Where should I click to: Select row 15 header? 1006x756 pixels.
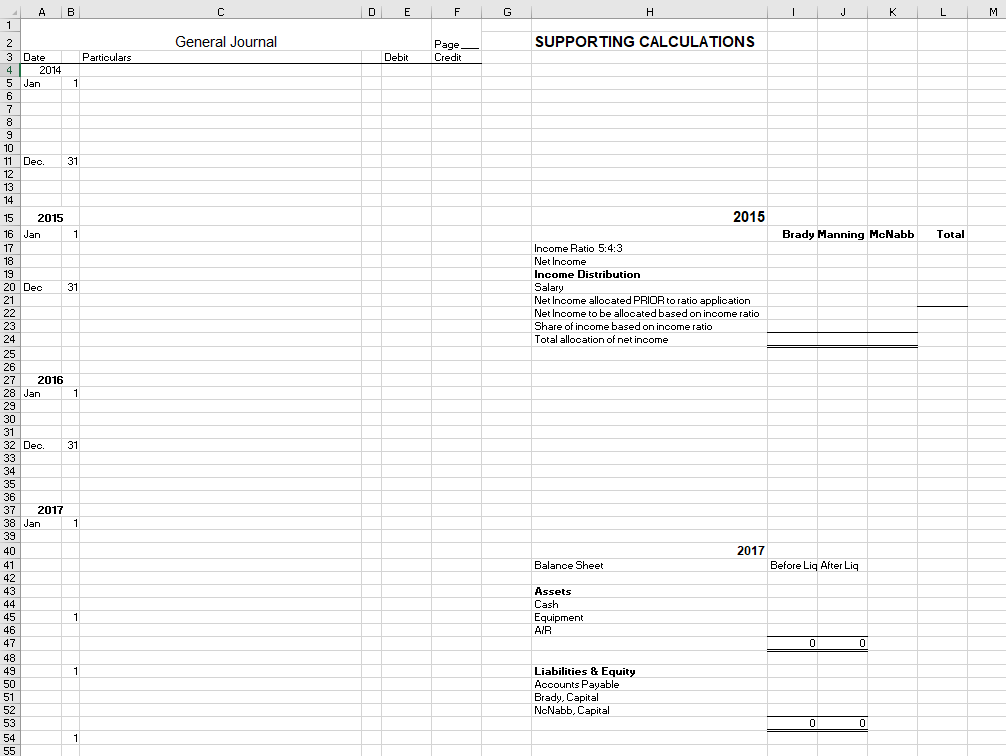(10, 218)
